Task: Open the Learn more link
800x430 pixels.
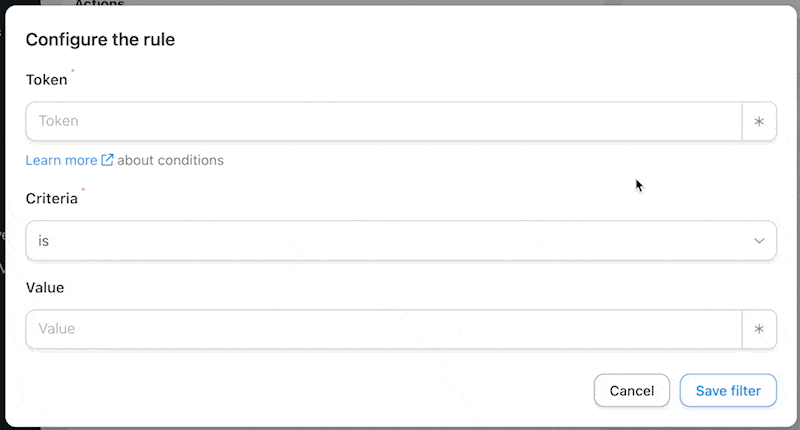Action: [x=61, y=160]
